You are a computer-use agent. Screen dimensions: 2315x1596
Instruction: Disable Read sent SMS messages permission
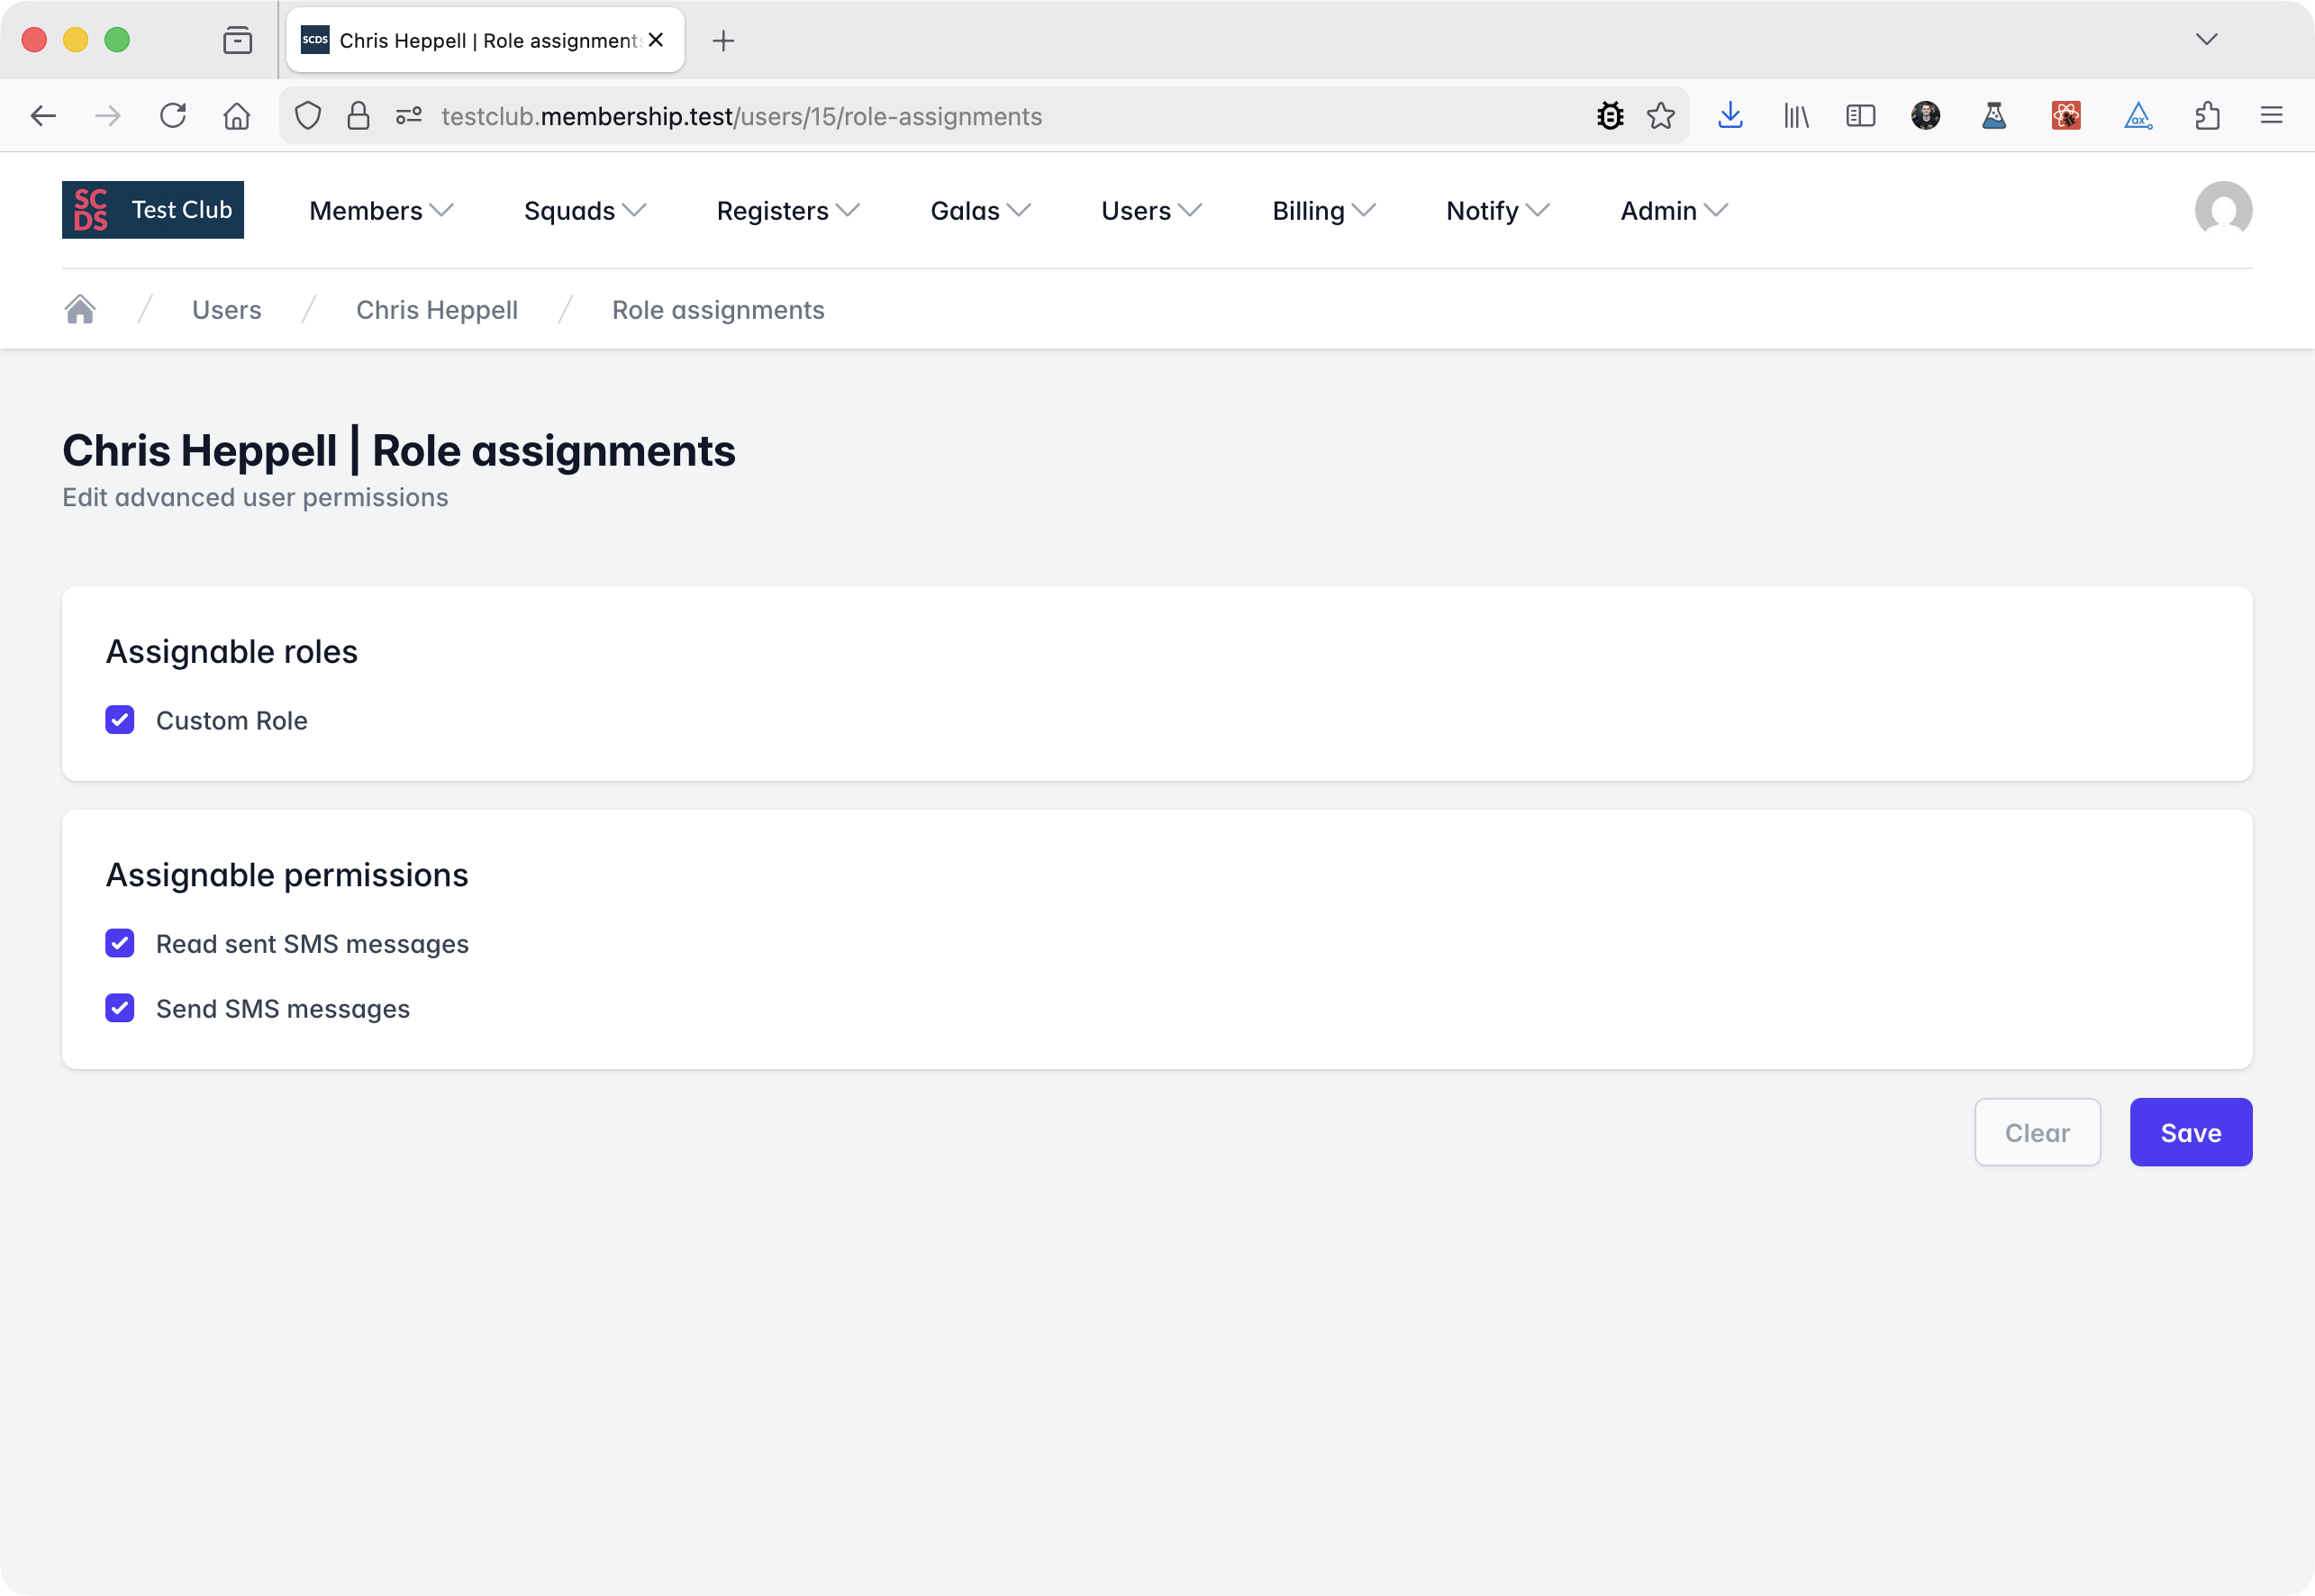coord(120,943)
